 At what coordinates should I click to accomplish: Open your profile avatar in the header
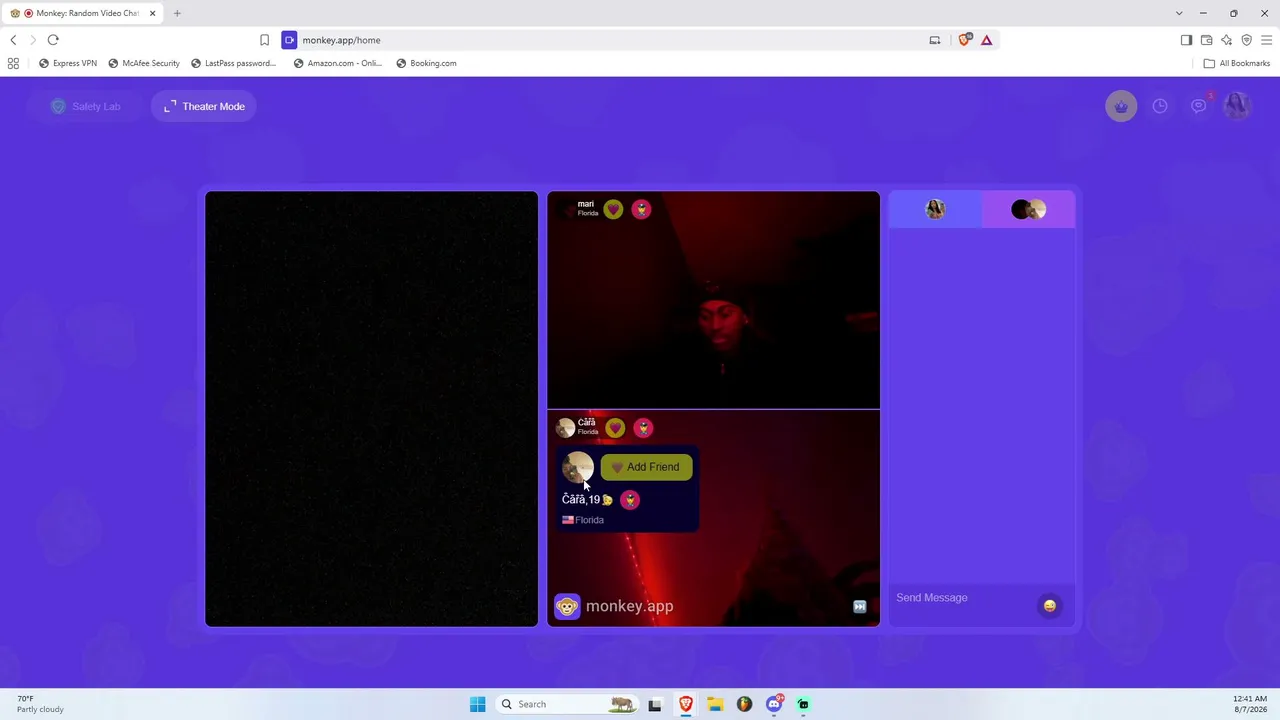pyautogui.click(x=1237, y=106)
